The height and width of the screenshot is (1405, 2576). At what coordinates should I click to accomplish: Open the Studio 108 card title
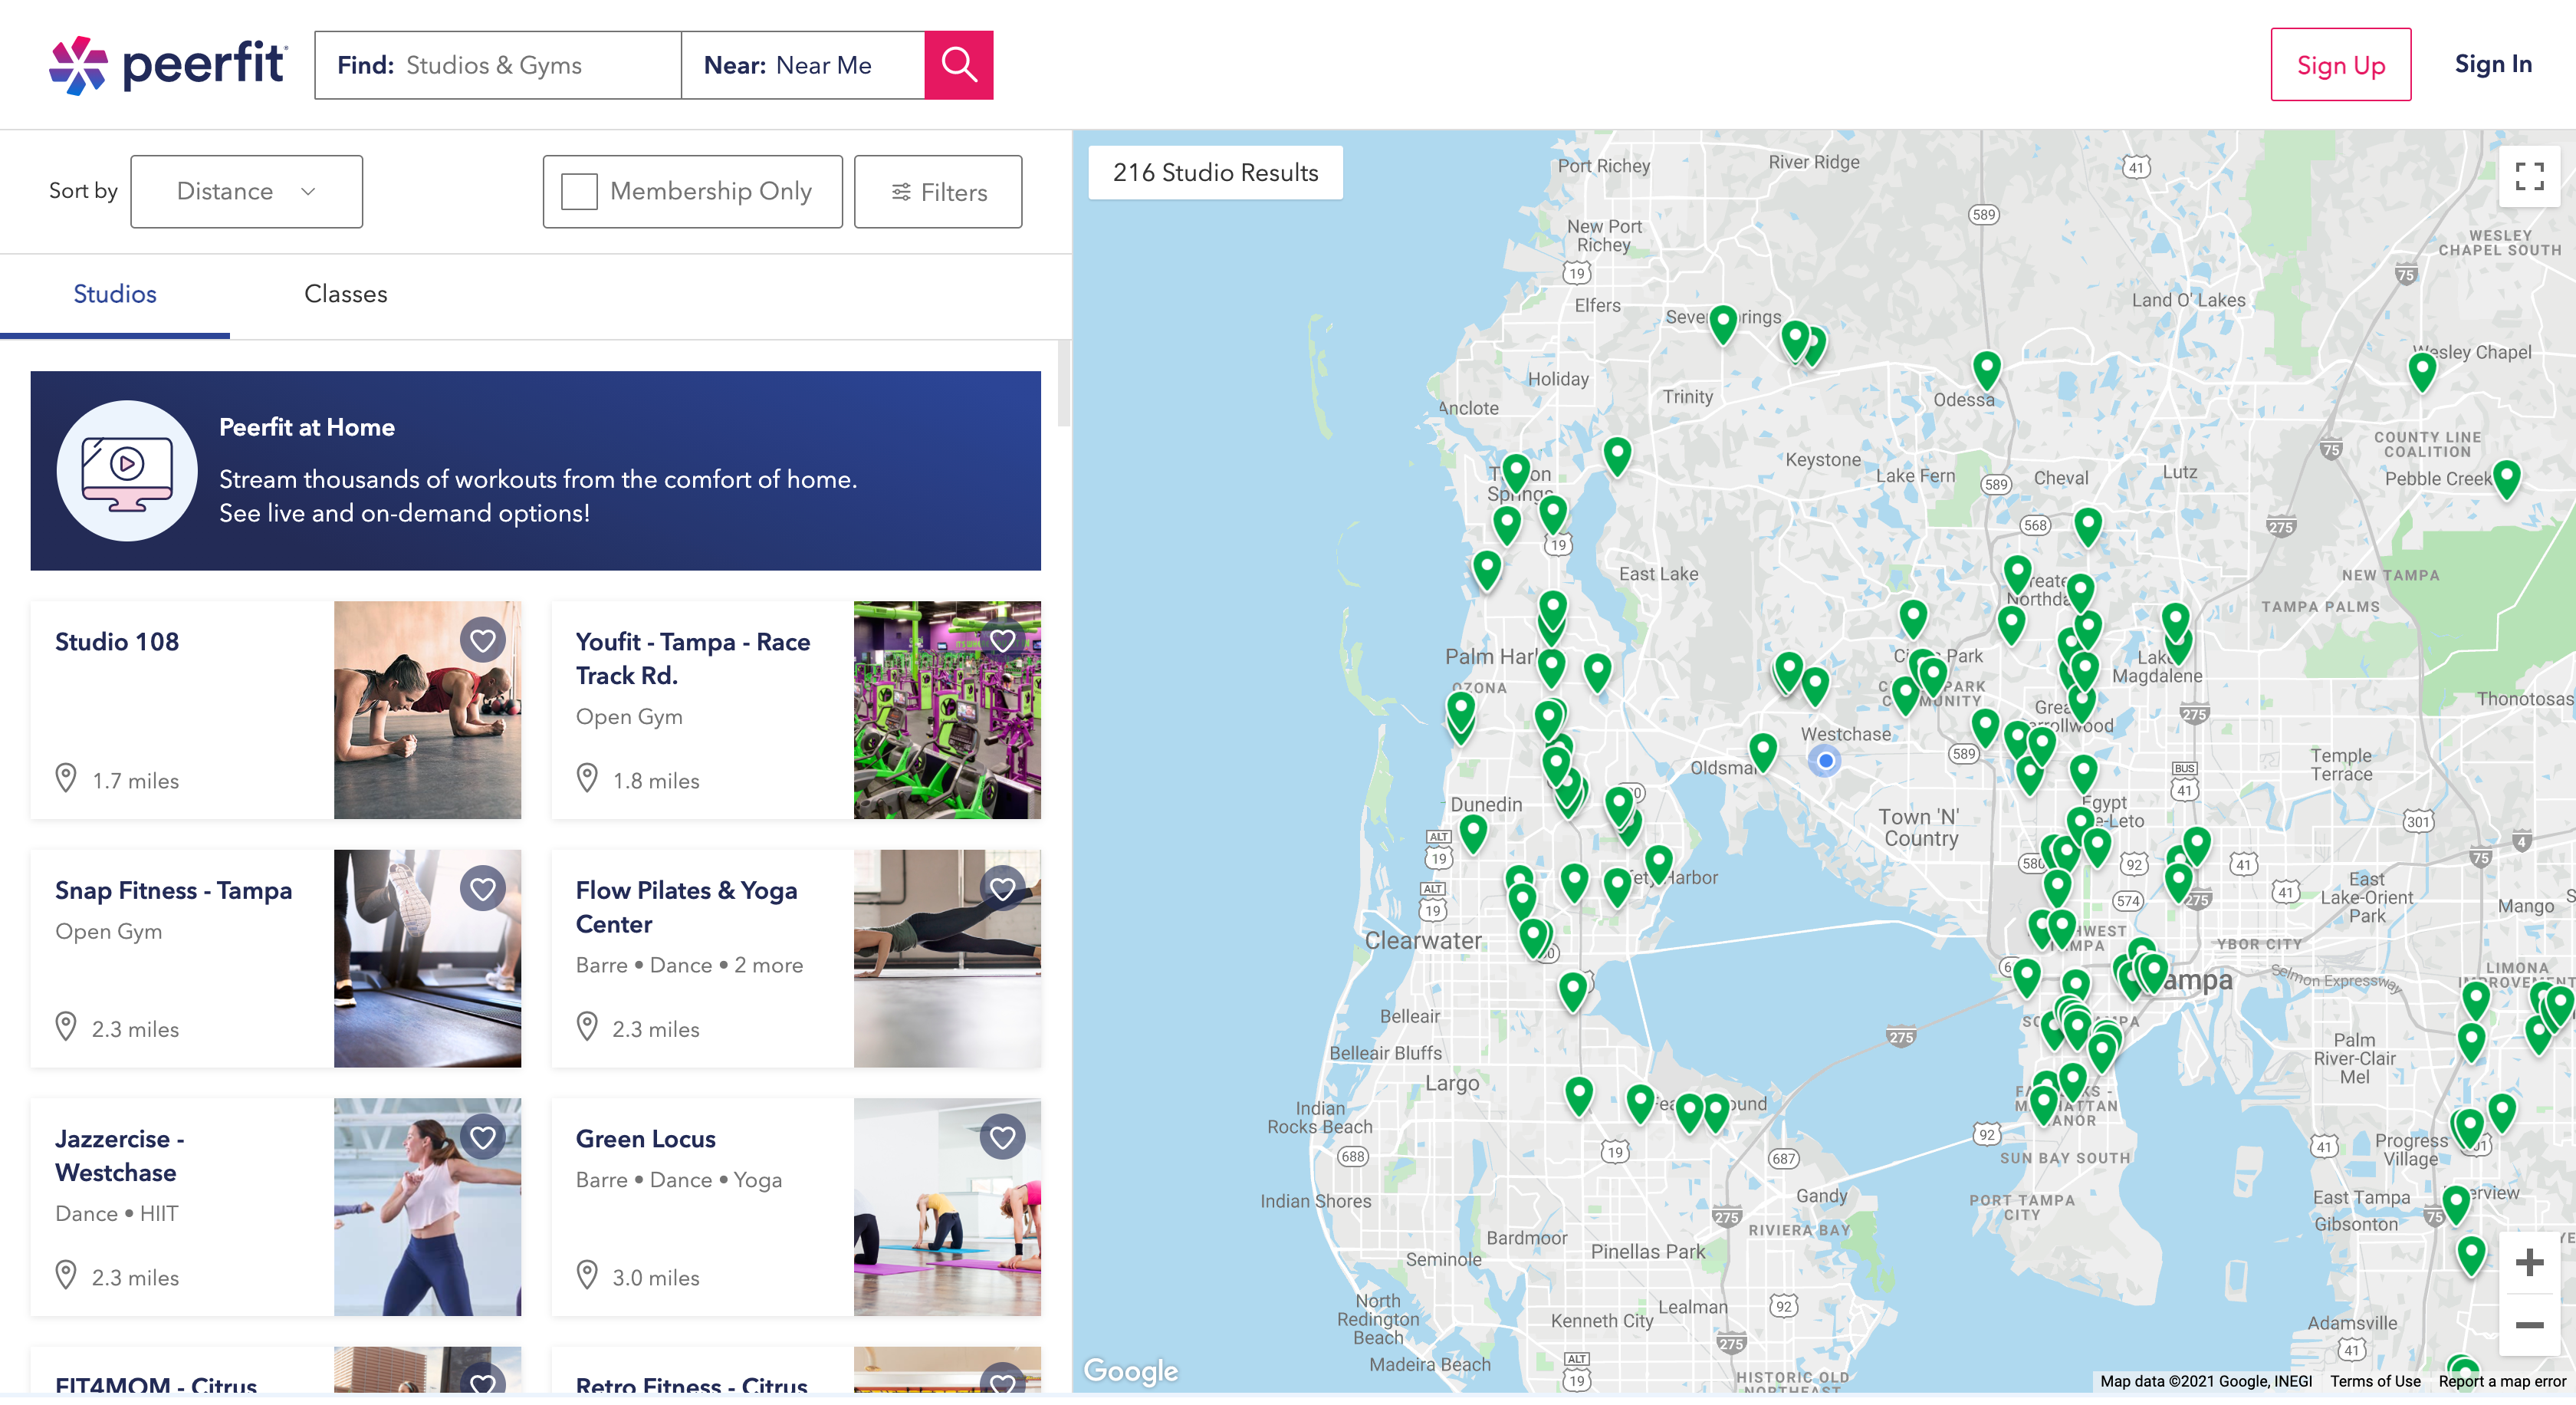[117, 642]
